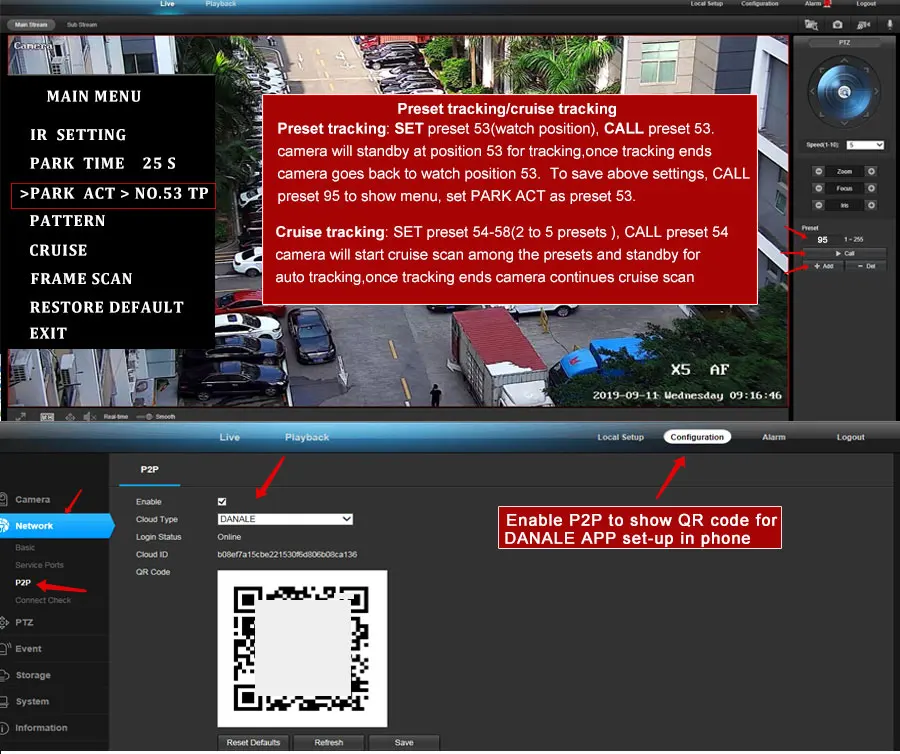Select Service Ports in the Network submenu
Screen dimensions: 900x754
point(40,565)
